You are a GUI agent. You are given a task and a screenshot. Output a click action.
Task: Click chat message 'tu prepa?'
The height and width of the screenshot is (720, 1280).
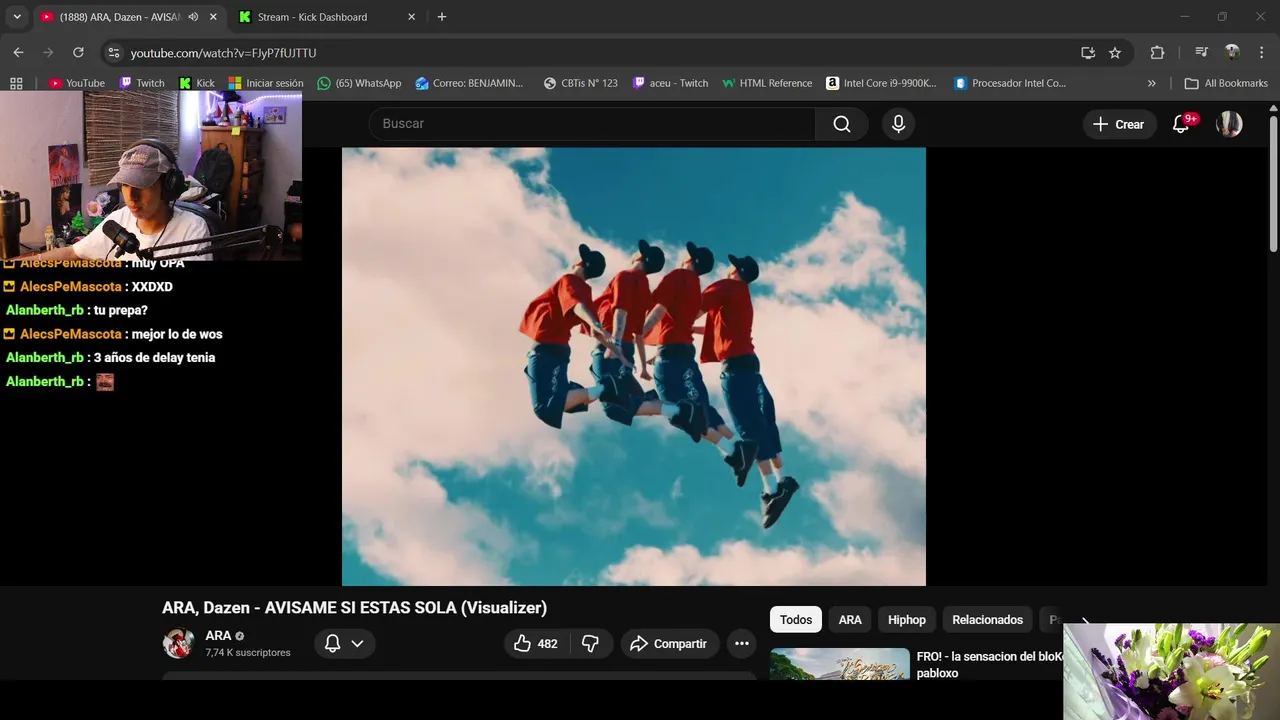[x=121, y=310]
